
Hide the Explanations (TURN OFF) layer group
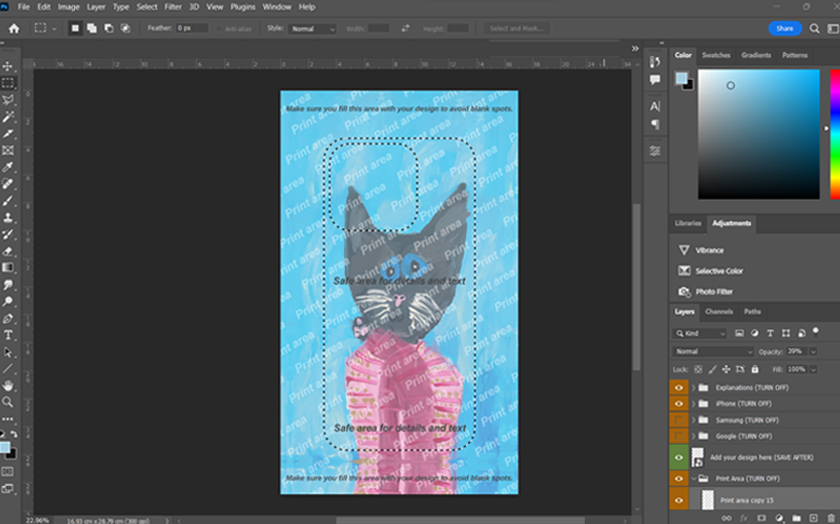(679, 388)
